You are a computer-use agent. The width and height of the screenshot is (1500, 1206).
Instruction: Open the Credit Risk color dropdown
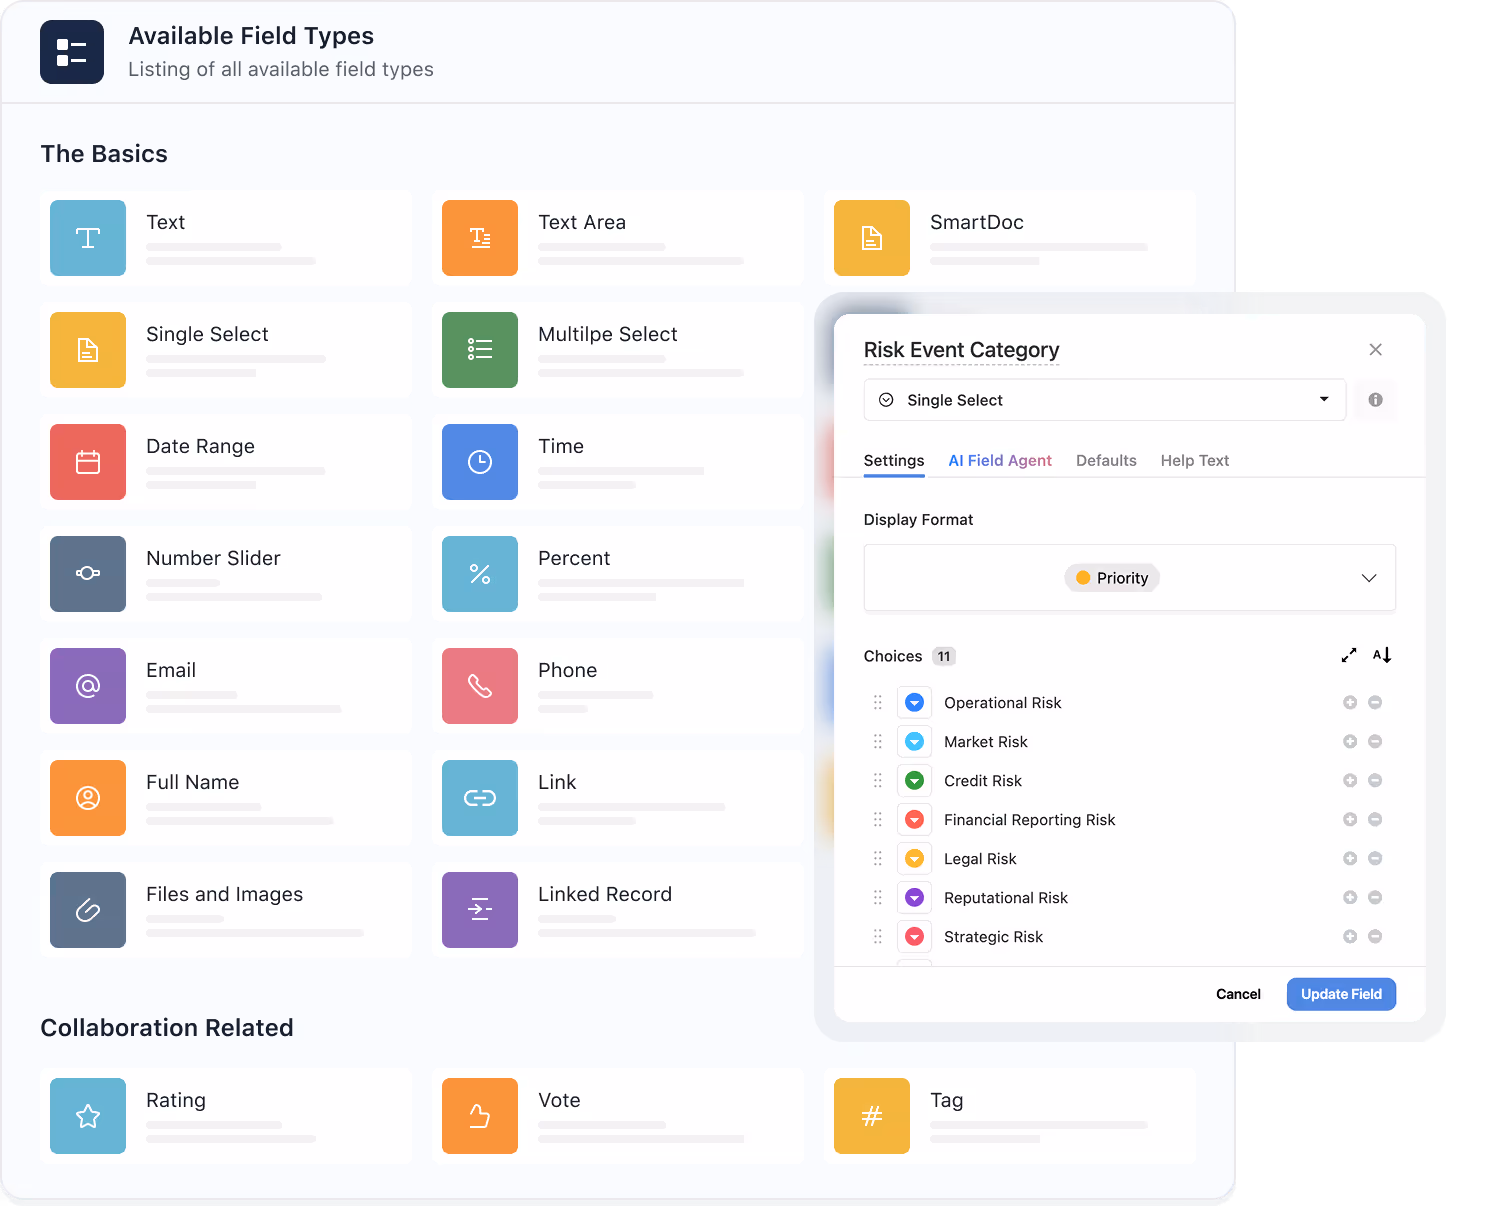914,781
